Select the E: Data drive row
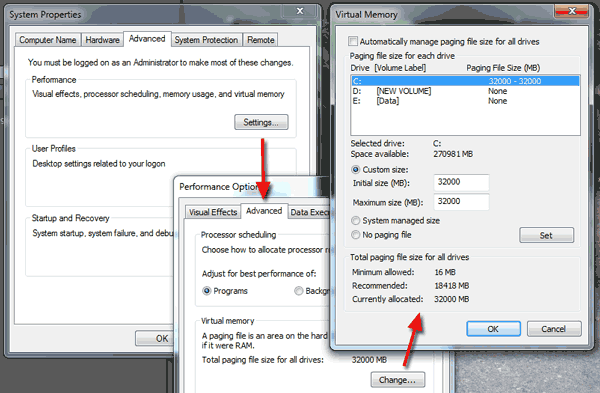 pyautogui.click(x=465, y=101)
